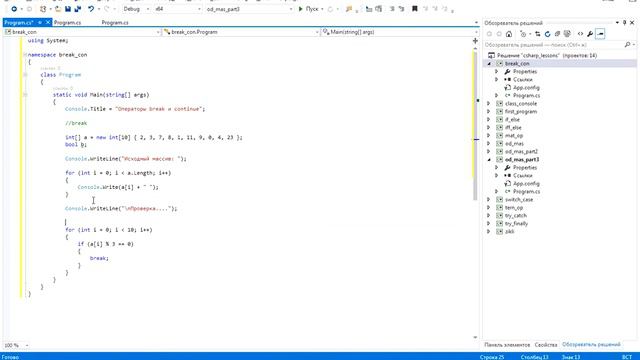640x360 pixels.
Task: Switch to Обозреватель решений bottom tab
Action: click(591, 345)
